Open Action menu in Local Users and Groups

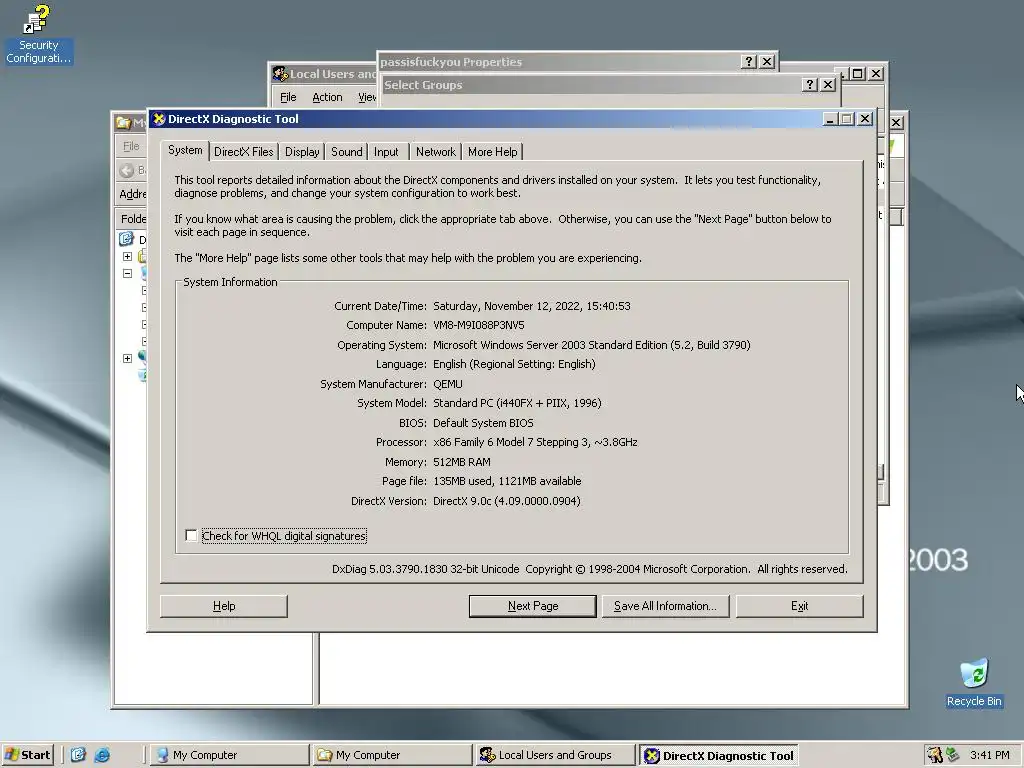click(327, 97)
